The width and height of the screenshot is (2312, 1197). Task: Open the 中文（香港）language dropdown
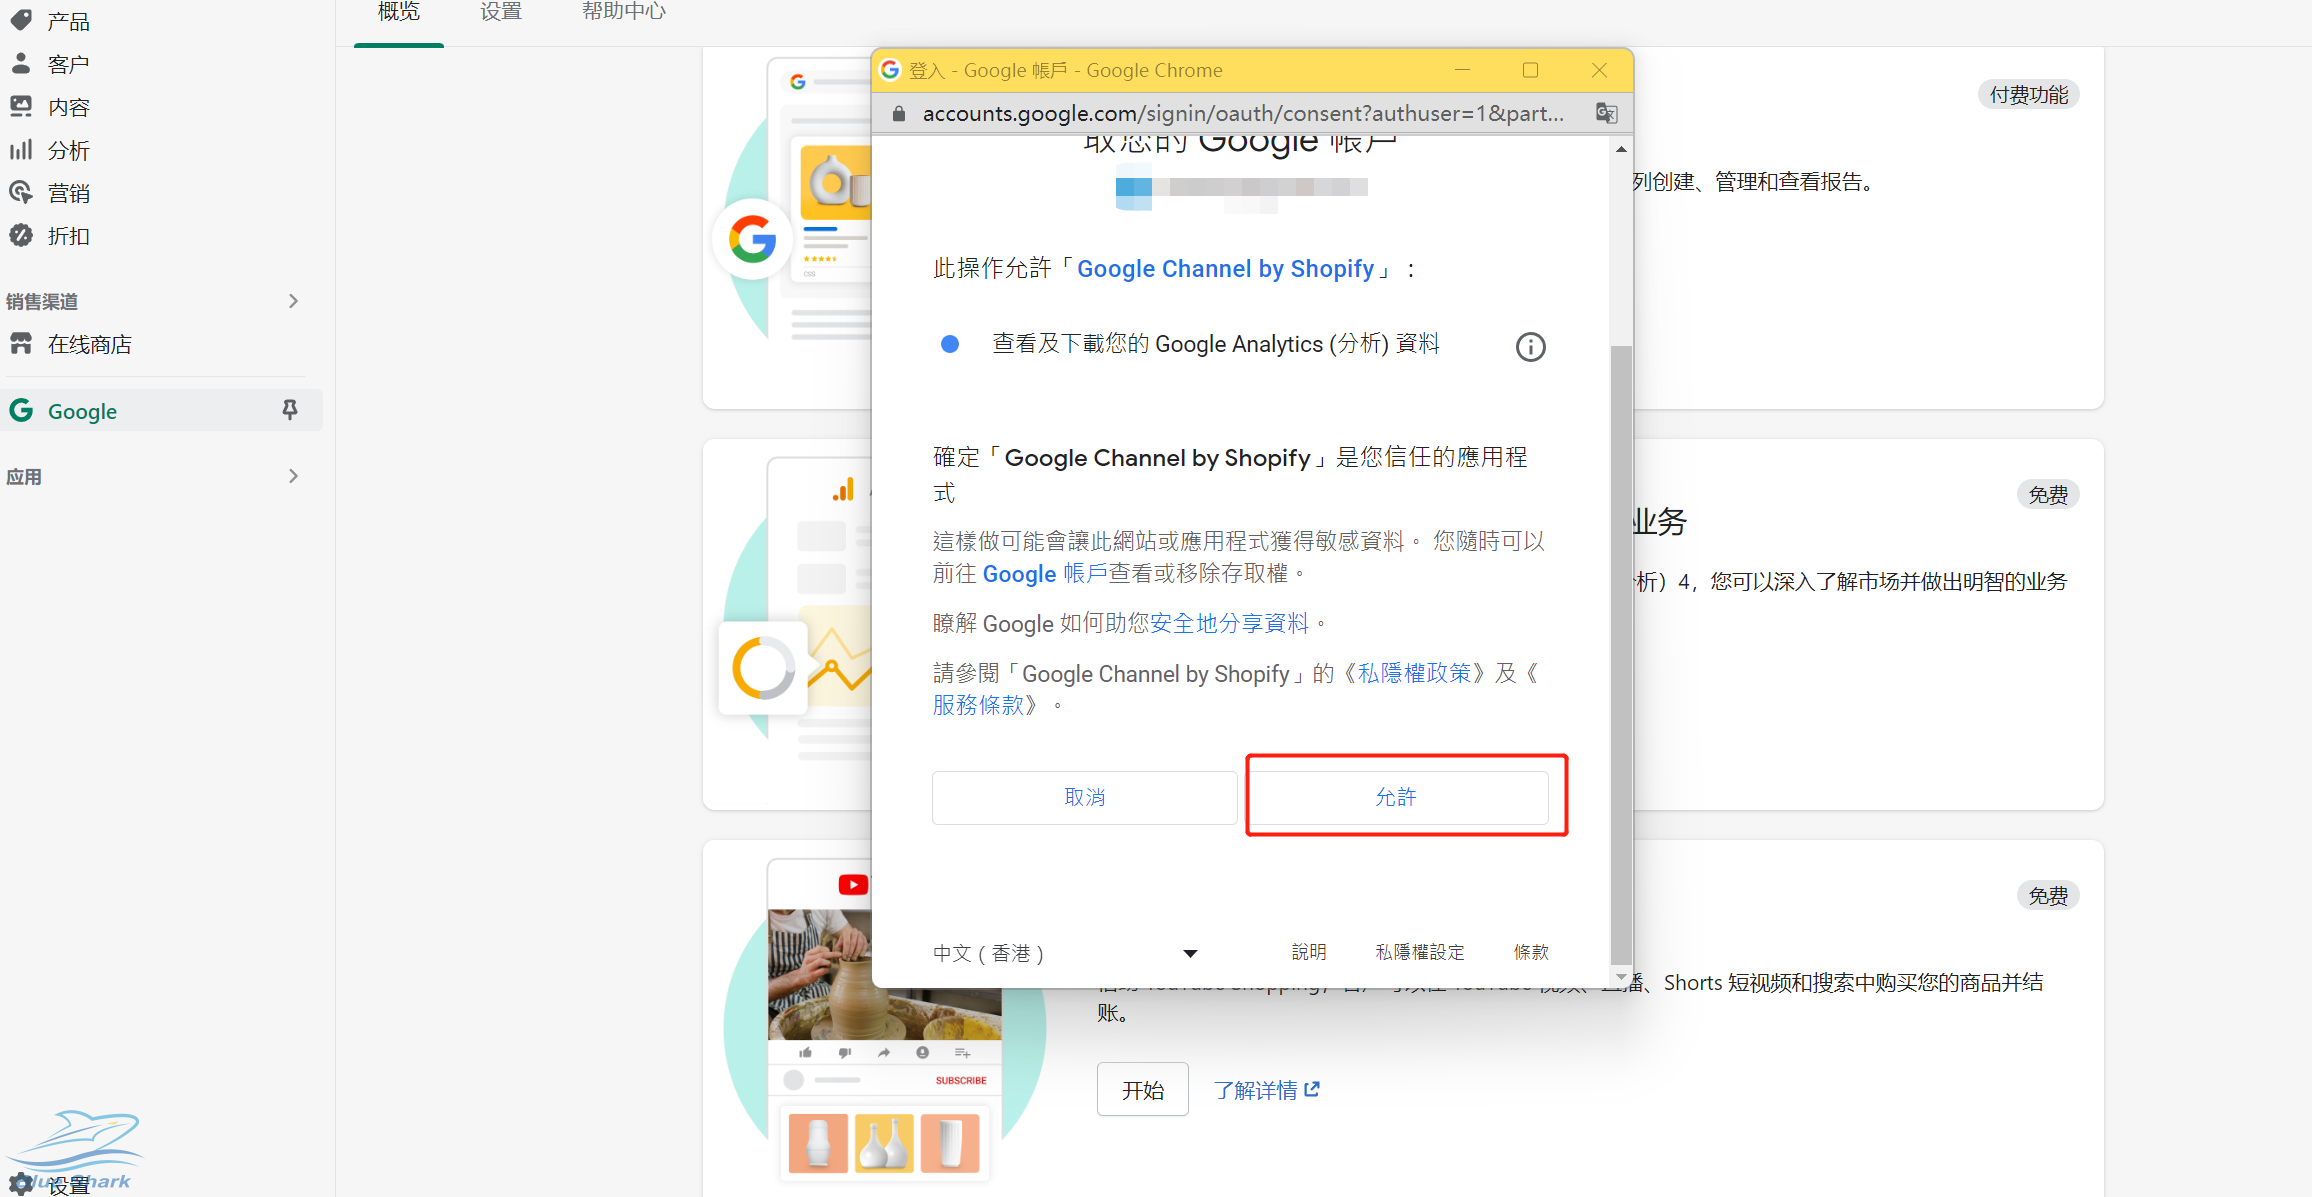coord(1065,953)
